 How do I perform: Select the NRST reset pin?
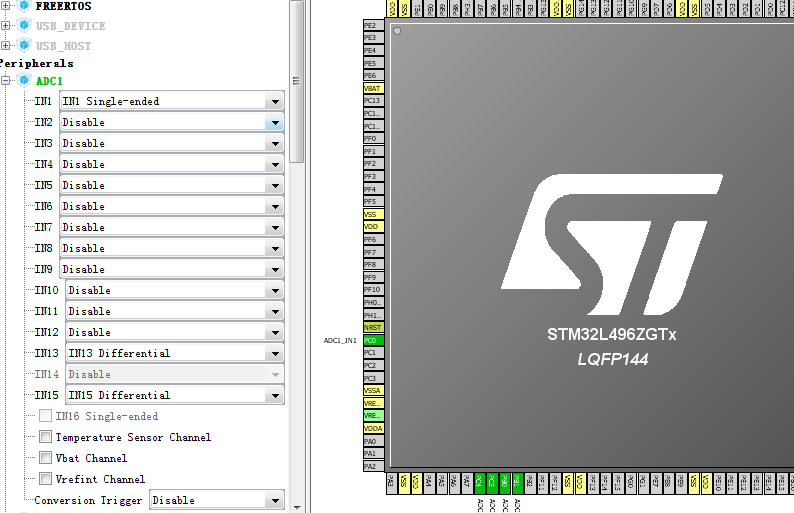pos(373,328)
